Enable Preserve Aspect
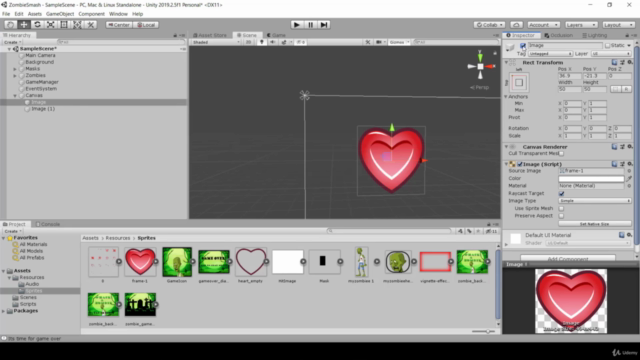 point(562,216)
